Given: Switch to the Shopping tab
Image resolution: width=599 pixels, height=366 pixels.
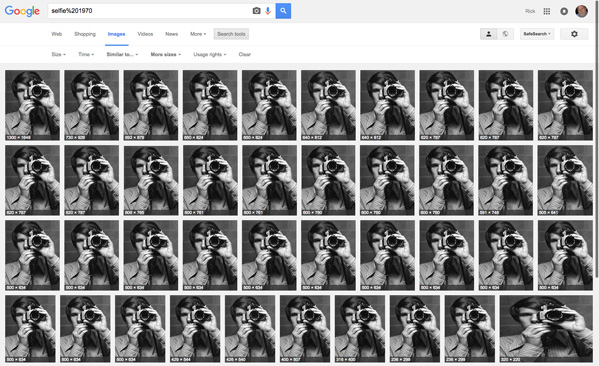Looking at the screenshot, I should click(x=85, y=34).
